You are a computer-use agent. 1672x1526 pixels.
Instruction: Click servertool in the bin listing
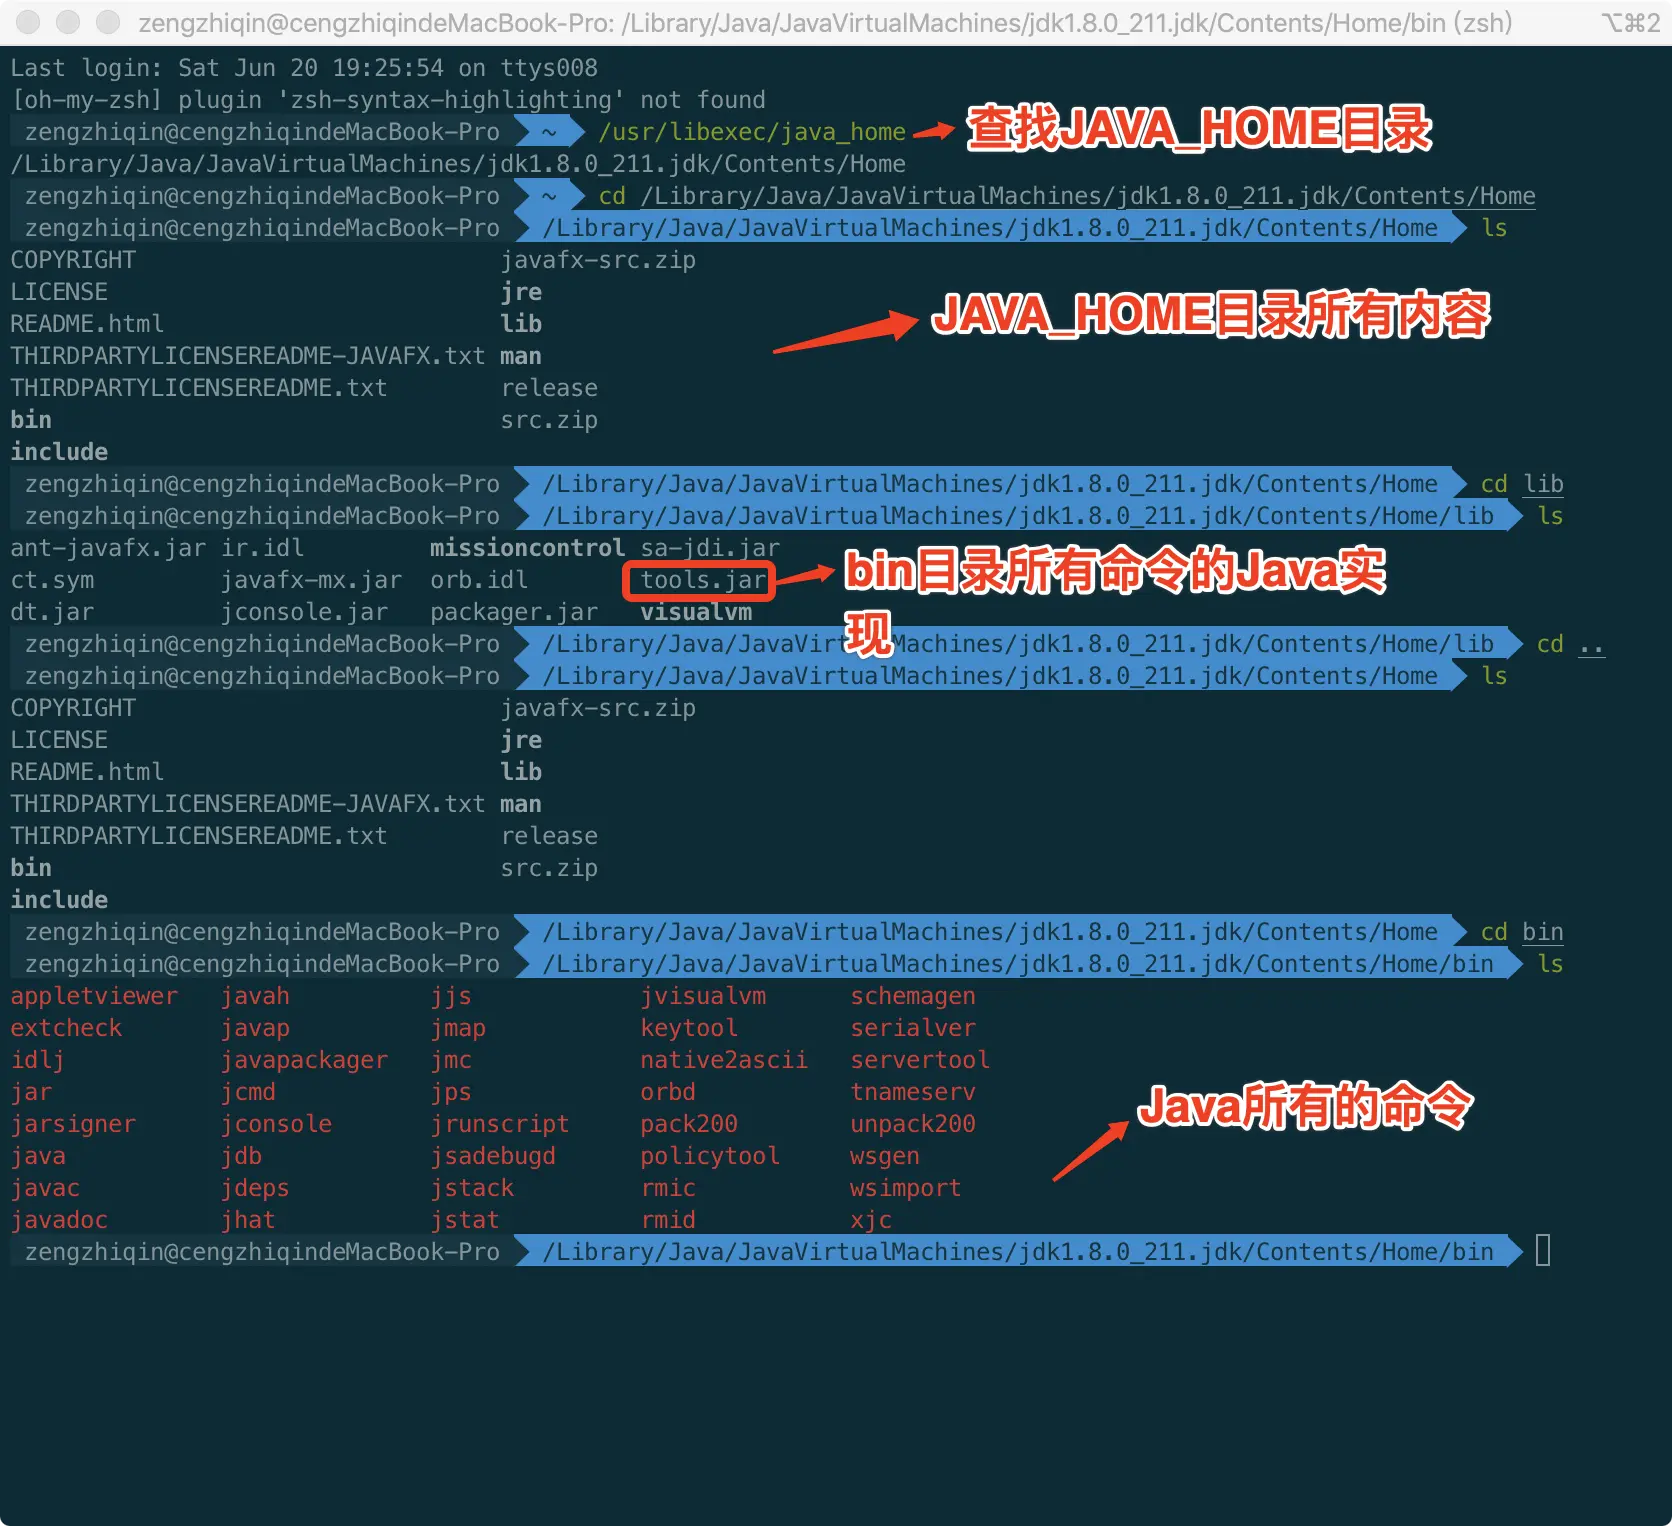(x=920, y=1060)
